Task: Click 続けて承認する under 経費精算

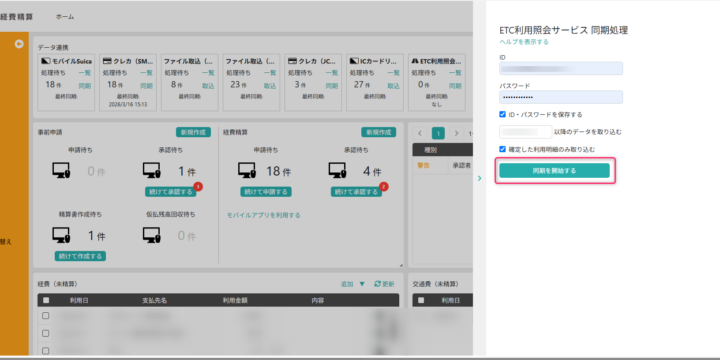Action: coord(356,192)
